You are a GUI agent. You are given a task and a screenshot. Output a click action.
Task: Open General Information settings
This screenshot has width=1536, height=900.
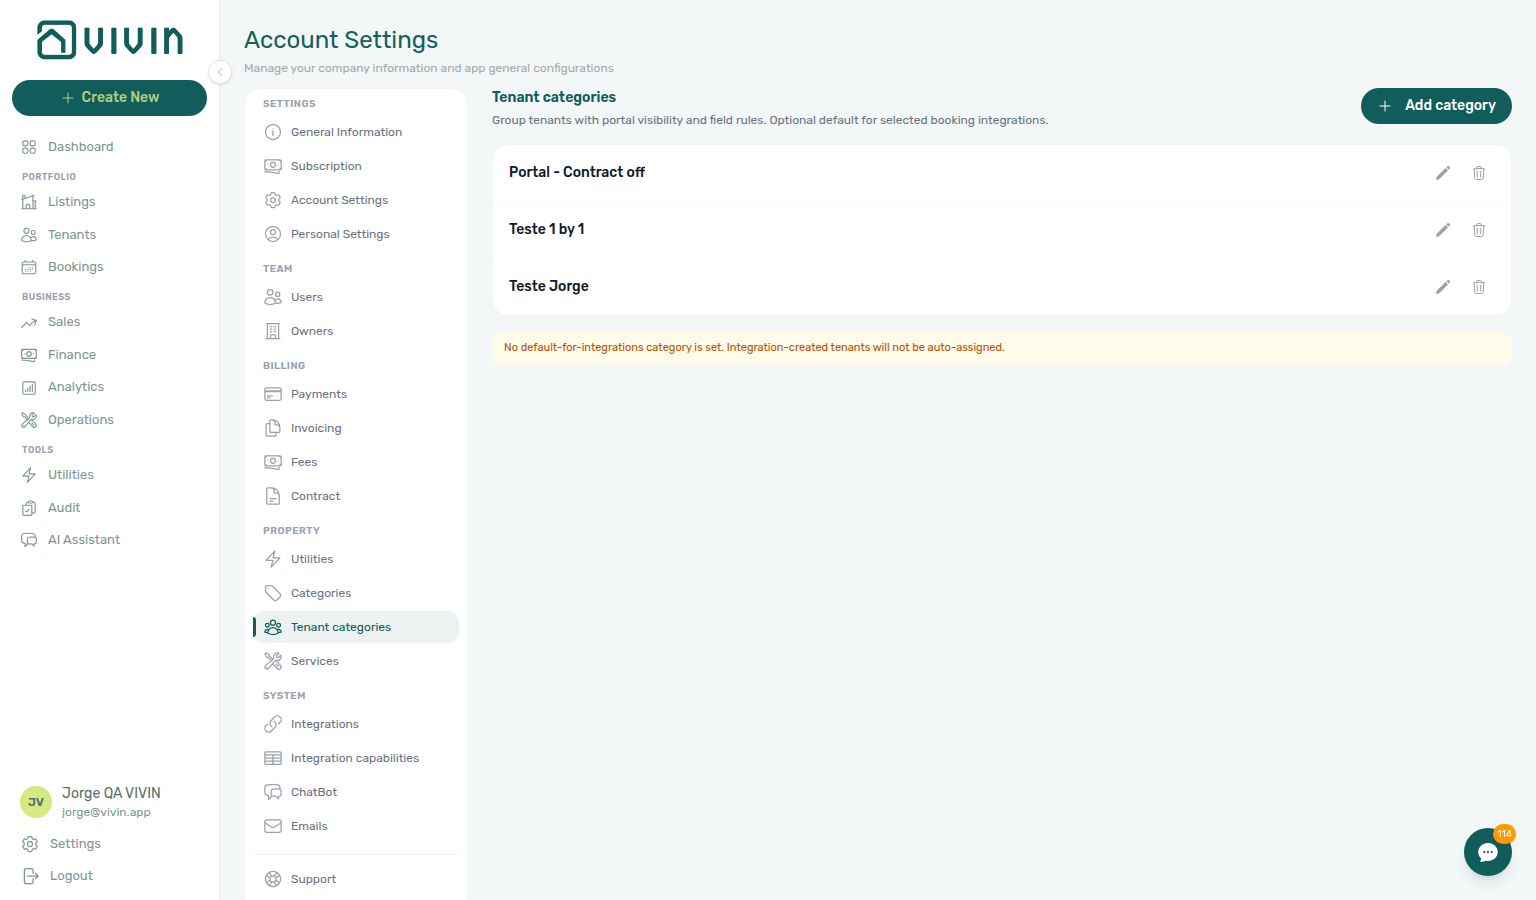(356, 132)
